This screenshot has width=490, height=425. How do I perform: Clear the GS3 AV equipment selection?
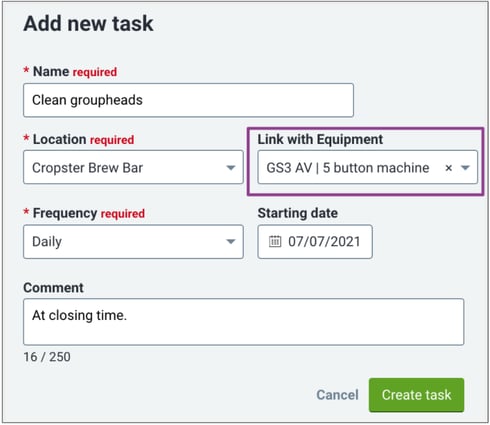point(448,168)
